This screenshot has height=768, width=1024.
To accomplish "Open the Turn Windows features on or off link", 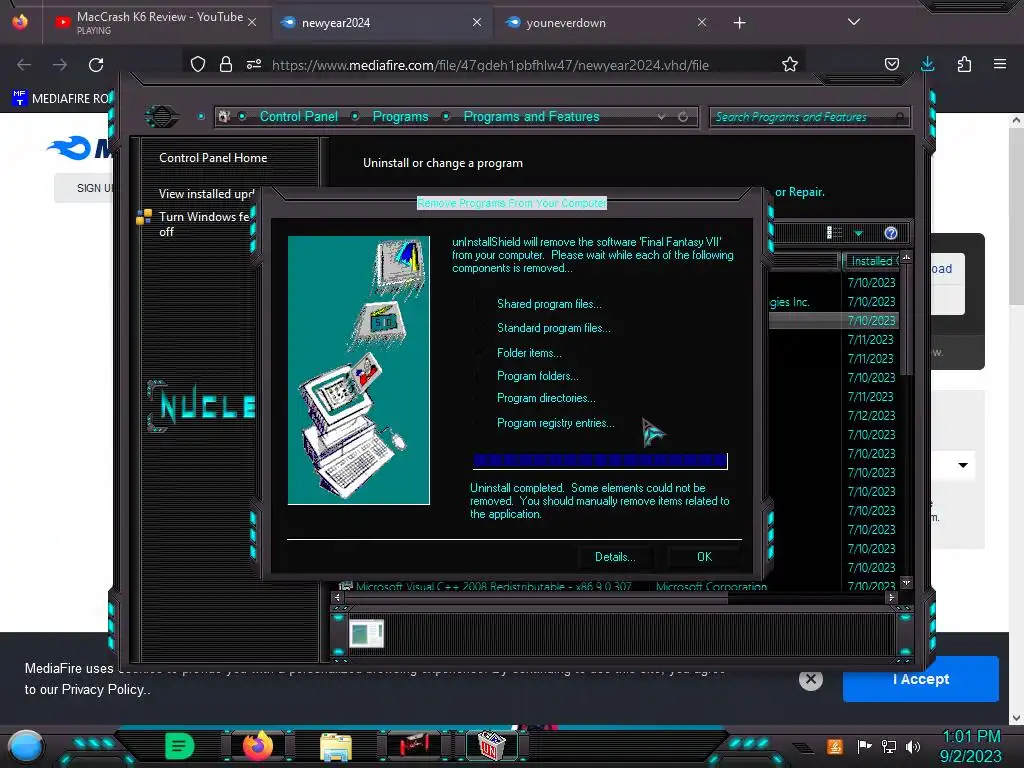I will tap(204, 224).
